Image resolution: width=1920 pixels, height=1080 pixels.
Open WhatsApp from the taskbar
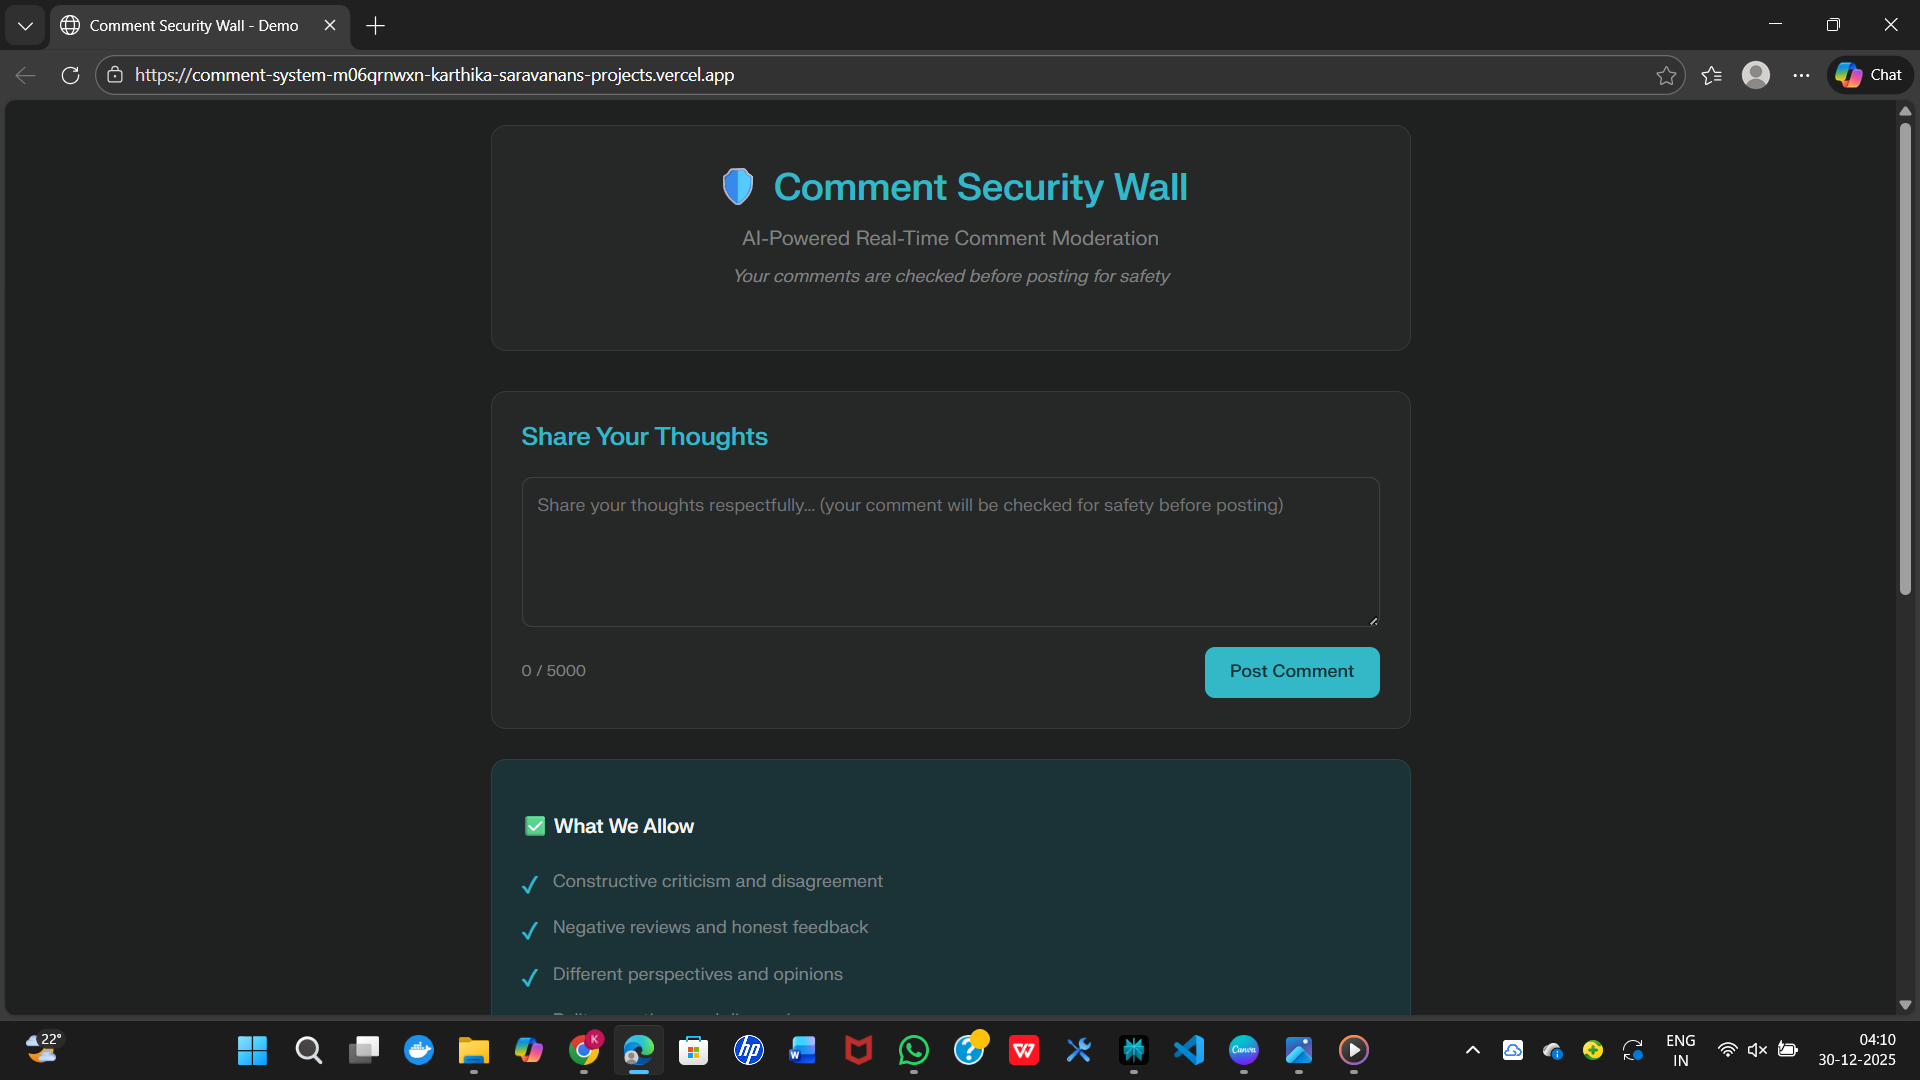(913, 1050)
